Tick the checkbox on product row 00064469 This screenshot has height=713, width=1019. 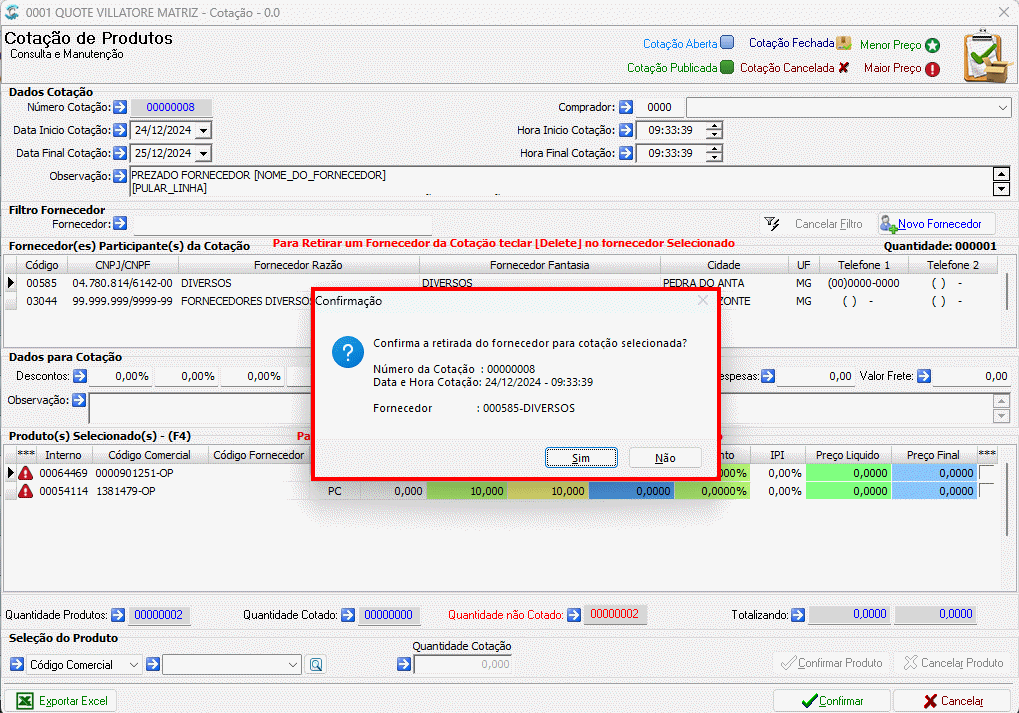click(x=987, y=473)
